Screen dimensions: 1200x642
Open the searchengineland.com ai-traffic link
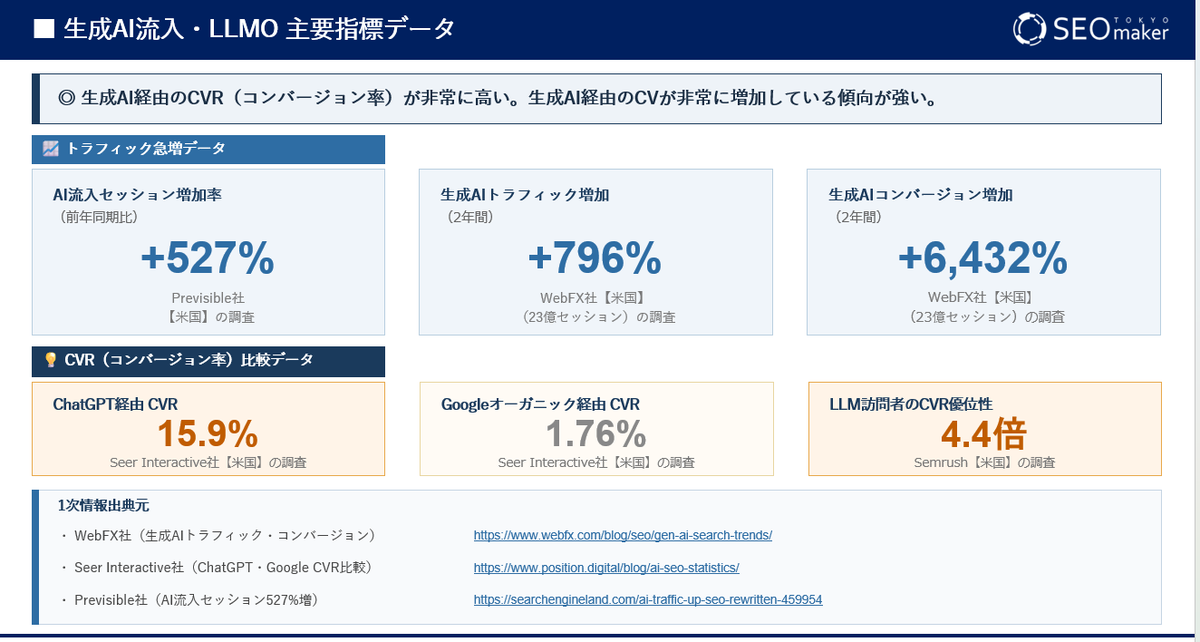coord(647,600)
